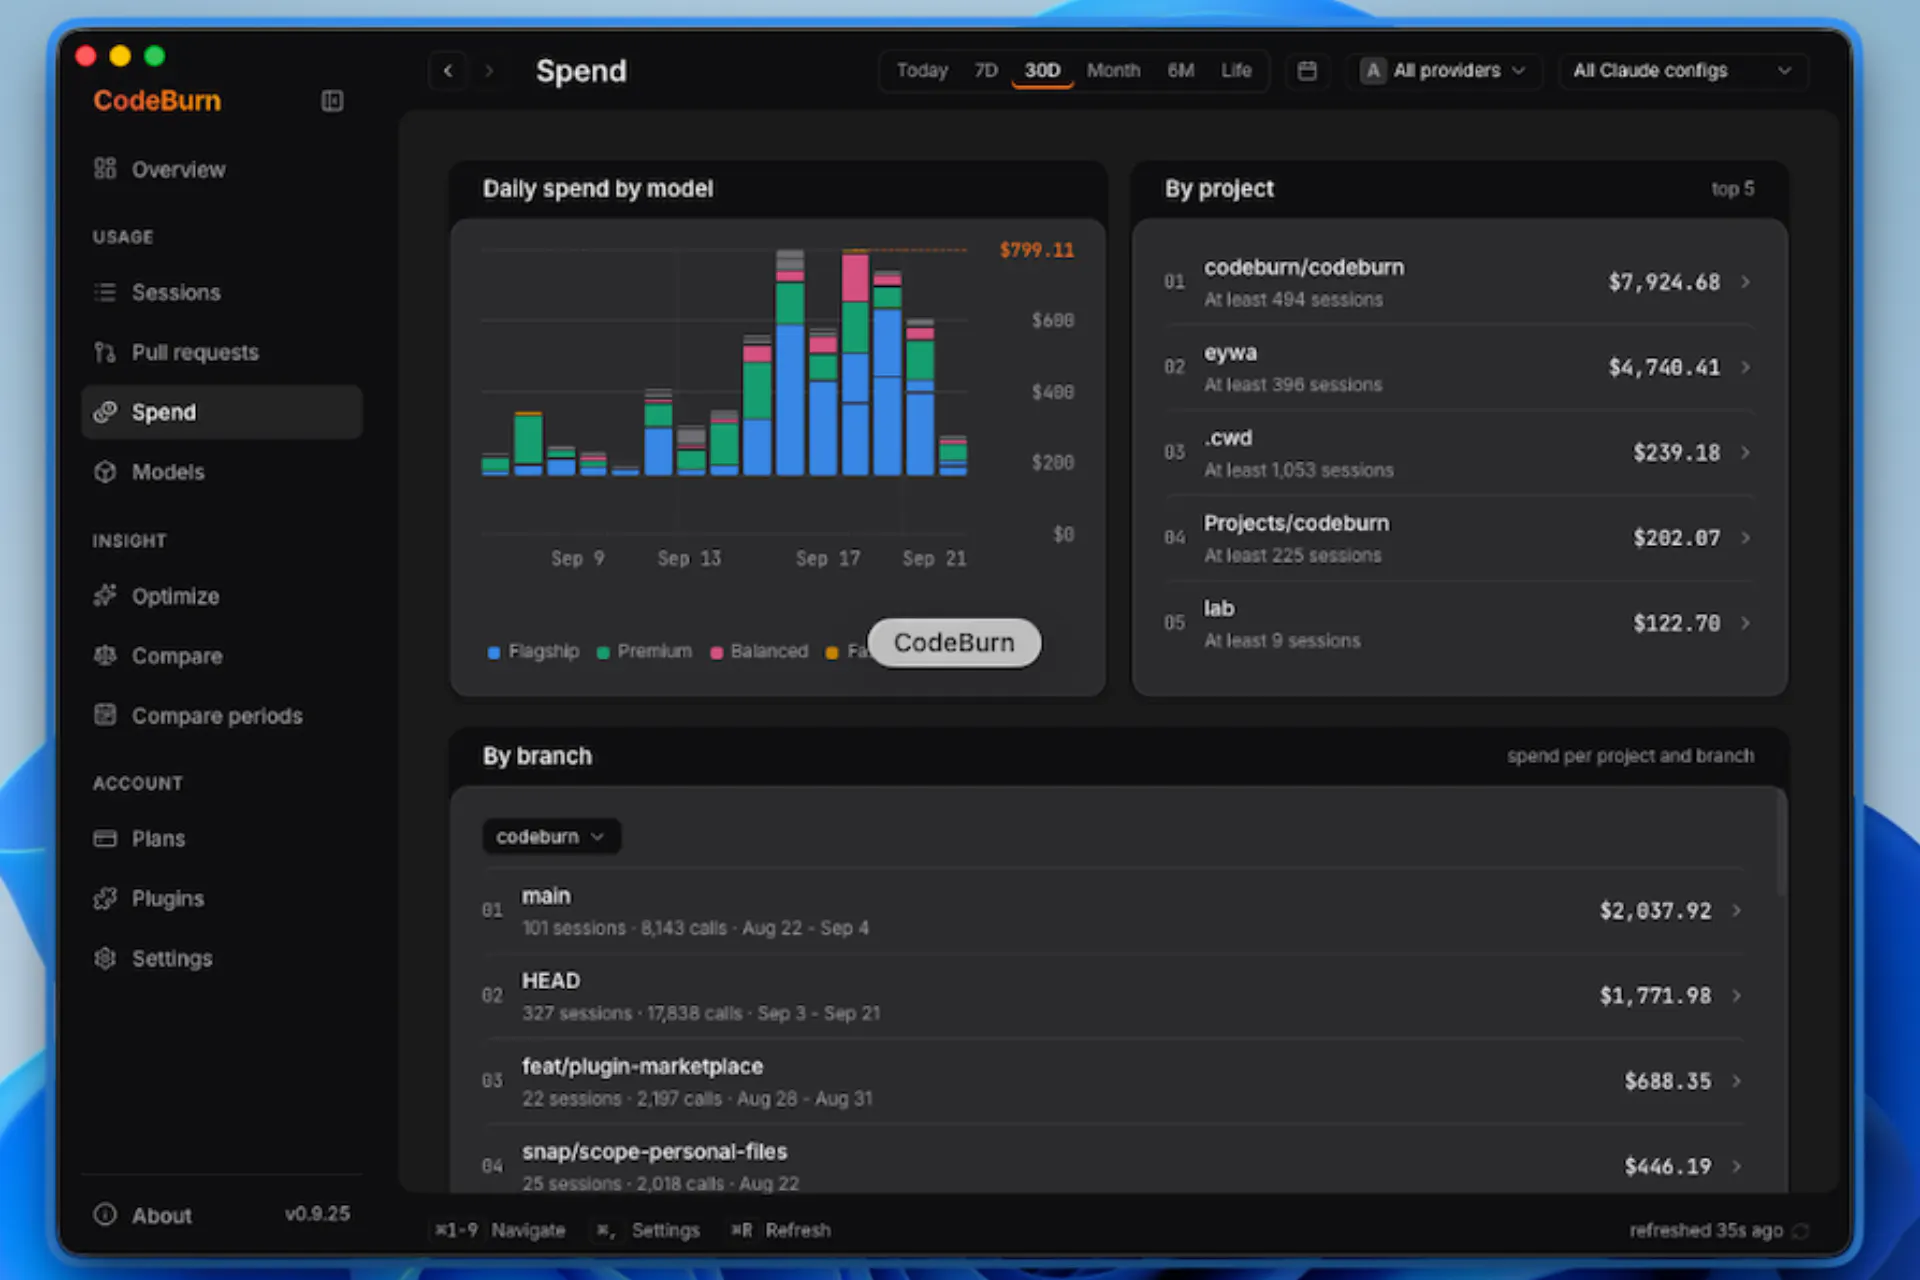Click the blue Flagship legend swatch

[494, 653]
